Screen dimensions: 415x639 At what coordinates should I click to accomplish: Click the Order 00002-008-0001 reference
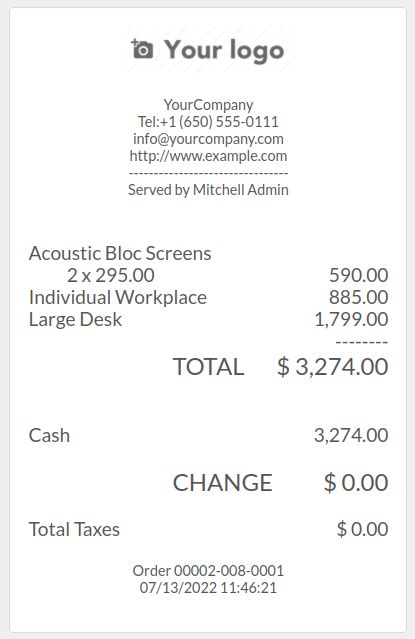click(208, 571)
